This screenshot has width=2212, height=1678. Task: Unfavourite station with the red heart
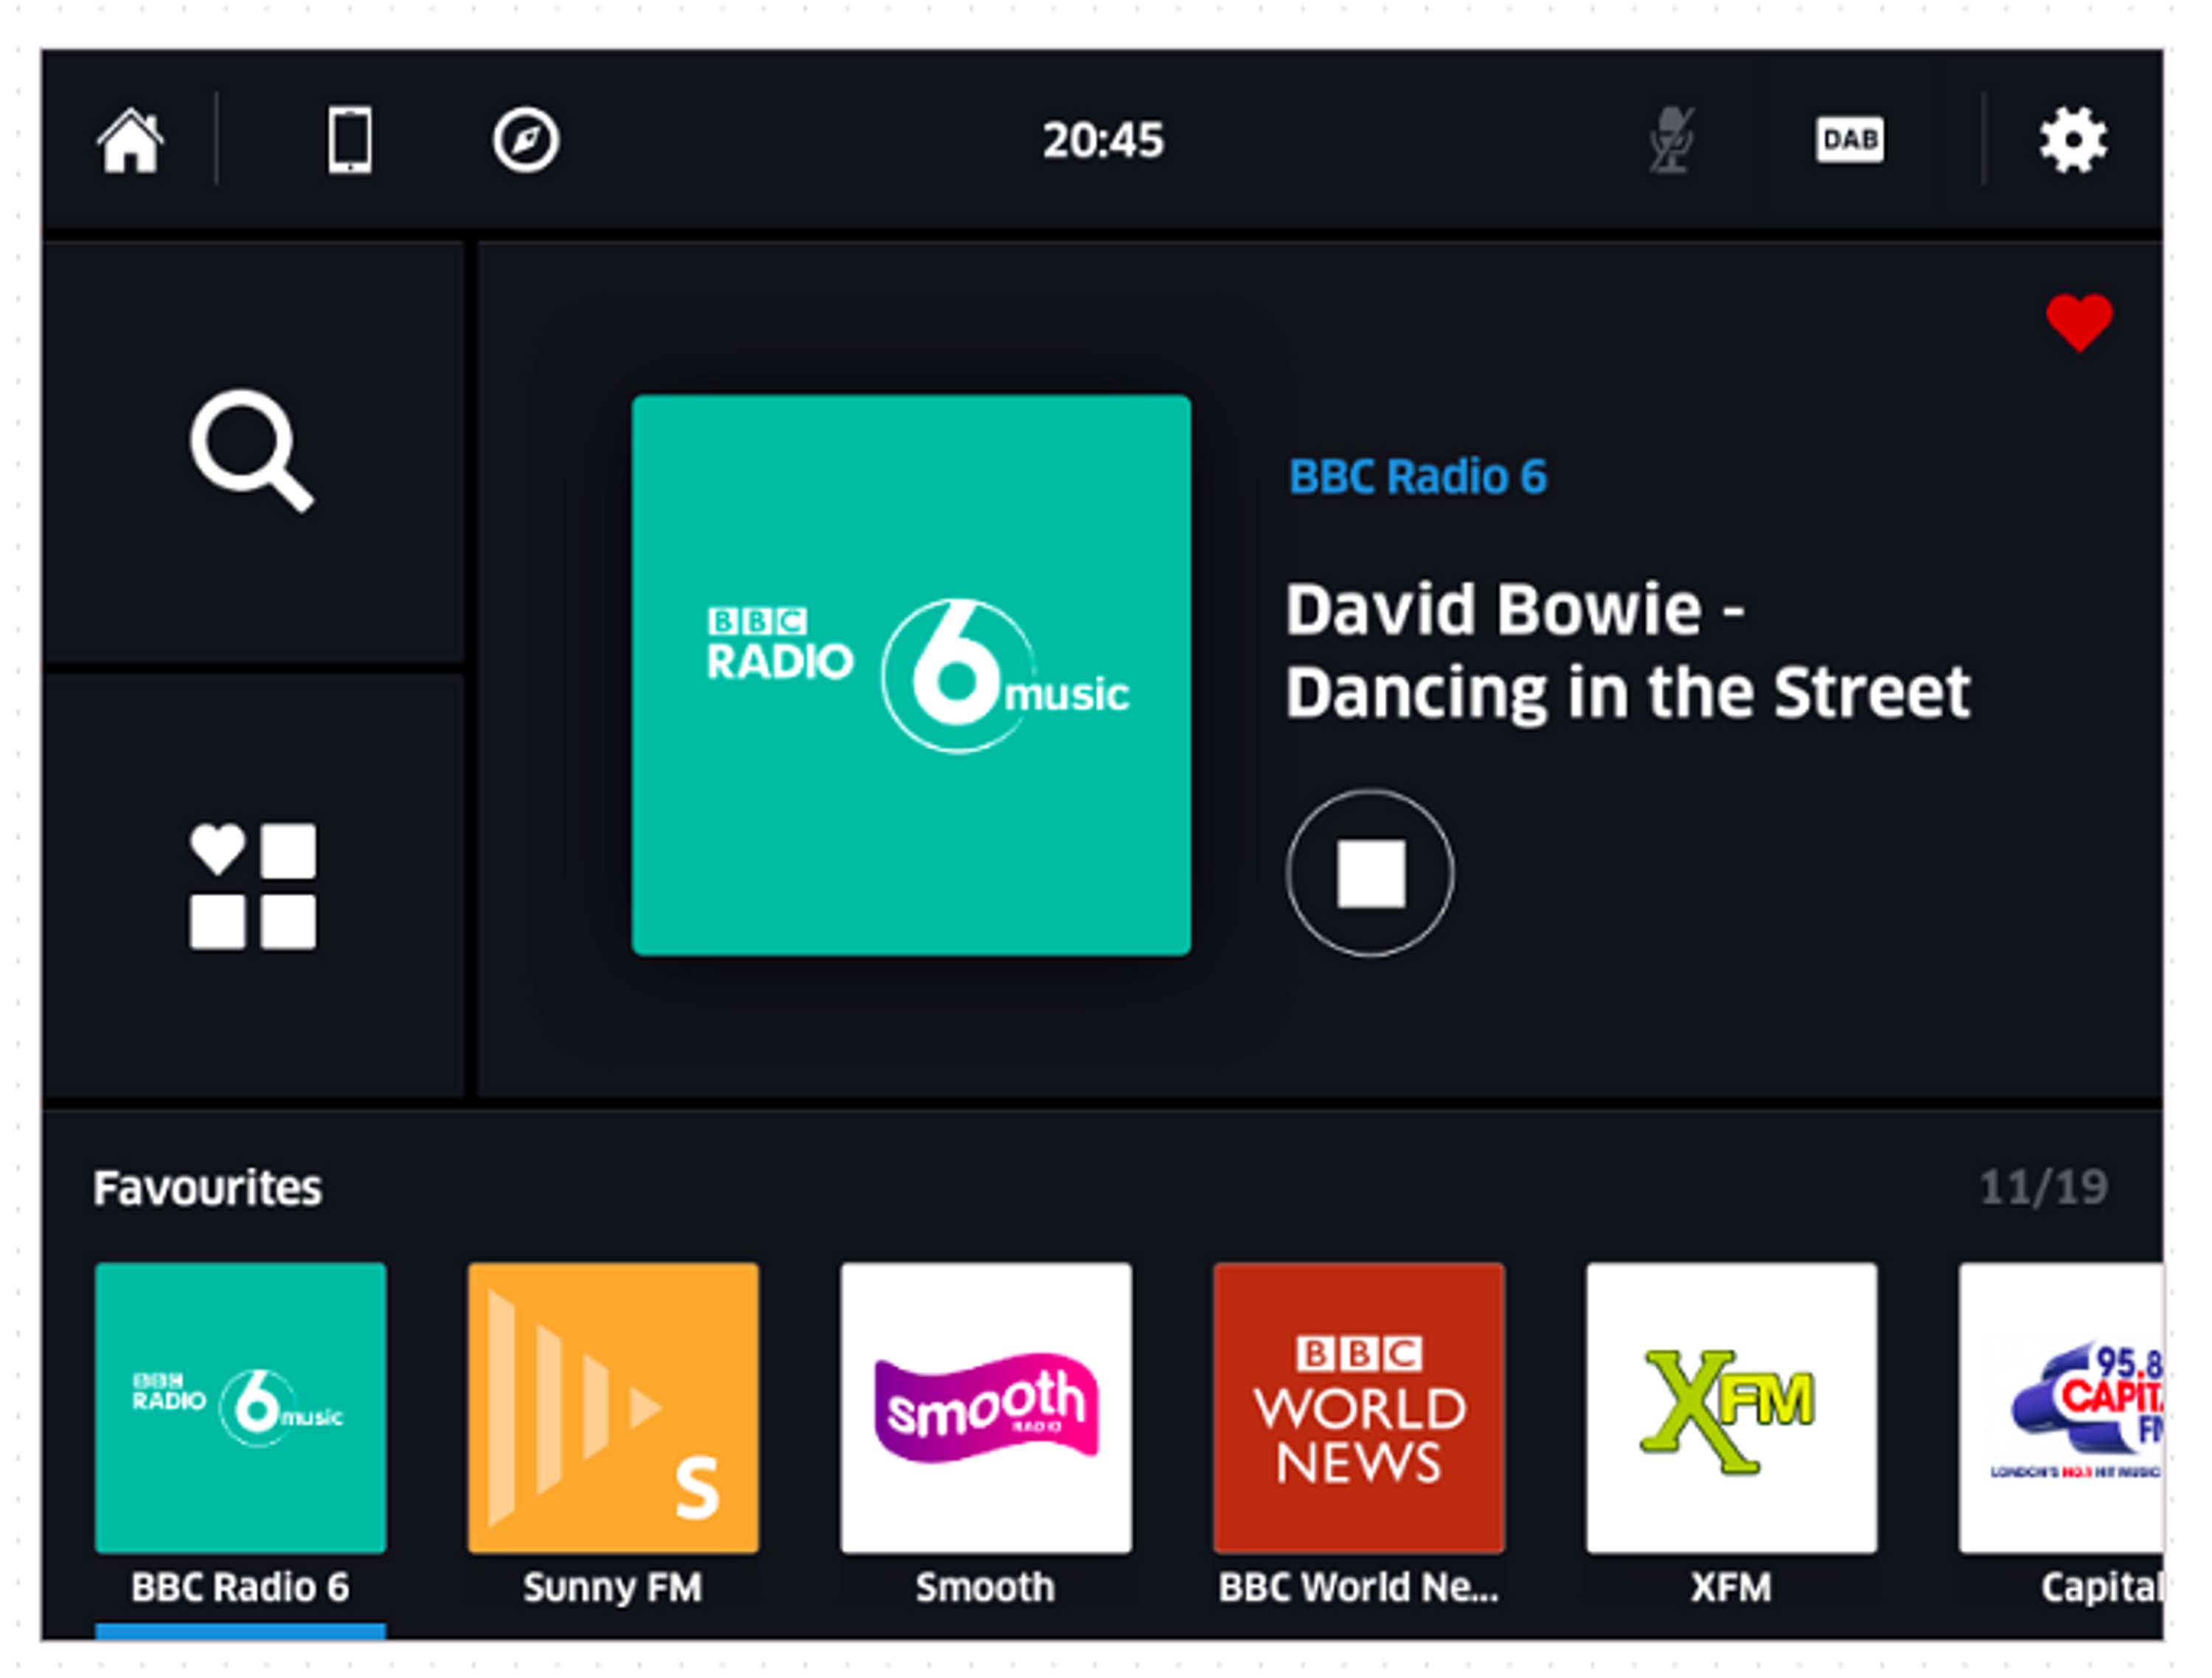[2079, 322]
